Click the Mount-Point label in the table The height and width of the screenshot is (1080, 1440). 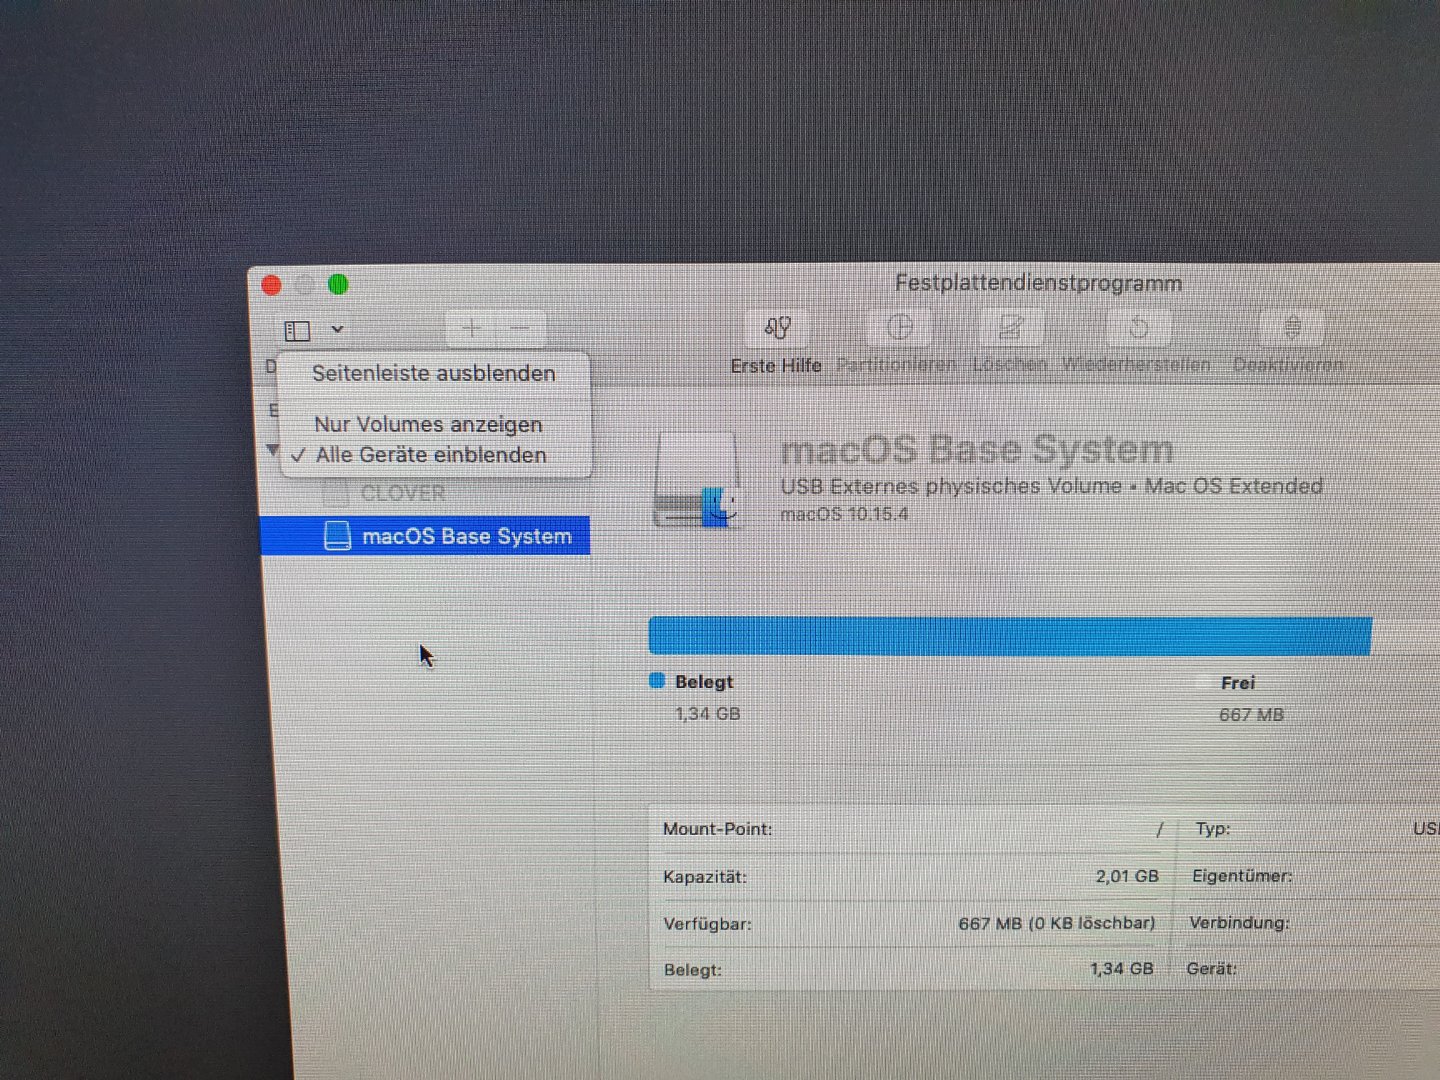[x=718, y=829]
